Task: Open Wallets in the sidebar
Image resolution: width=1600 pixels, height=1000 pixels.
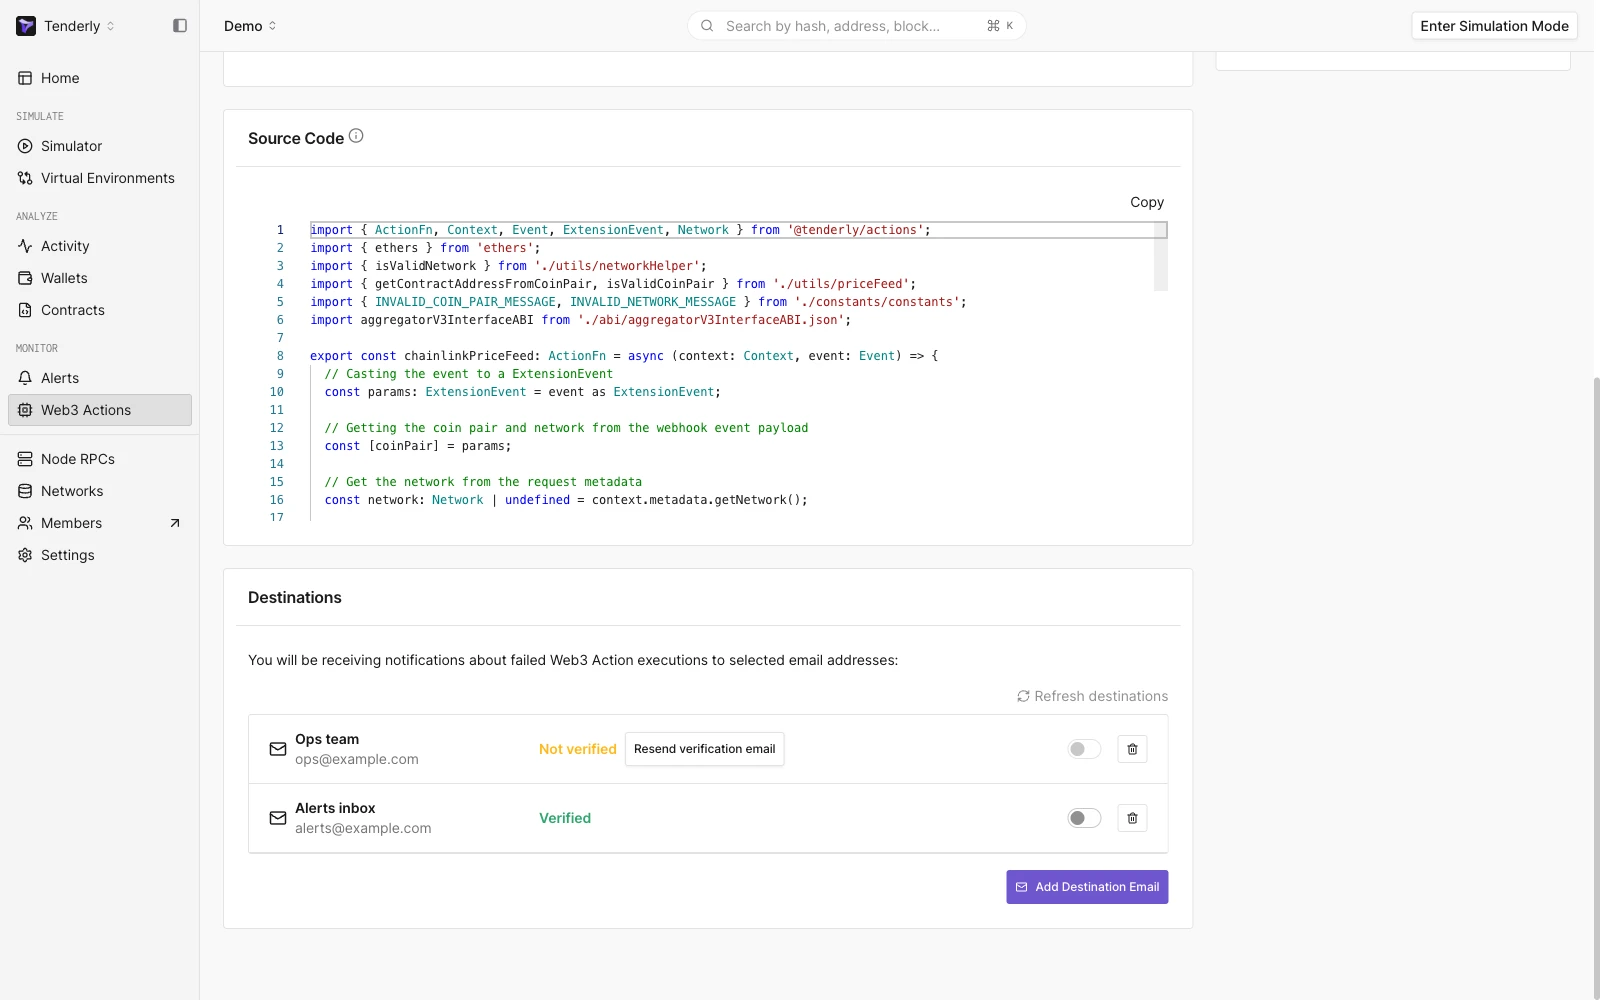Action: (99, 278)
